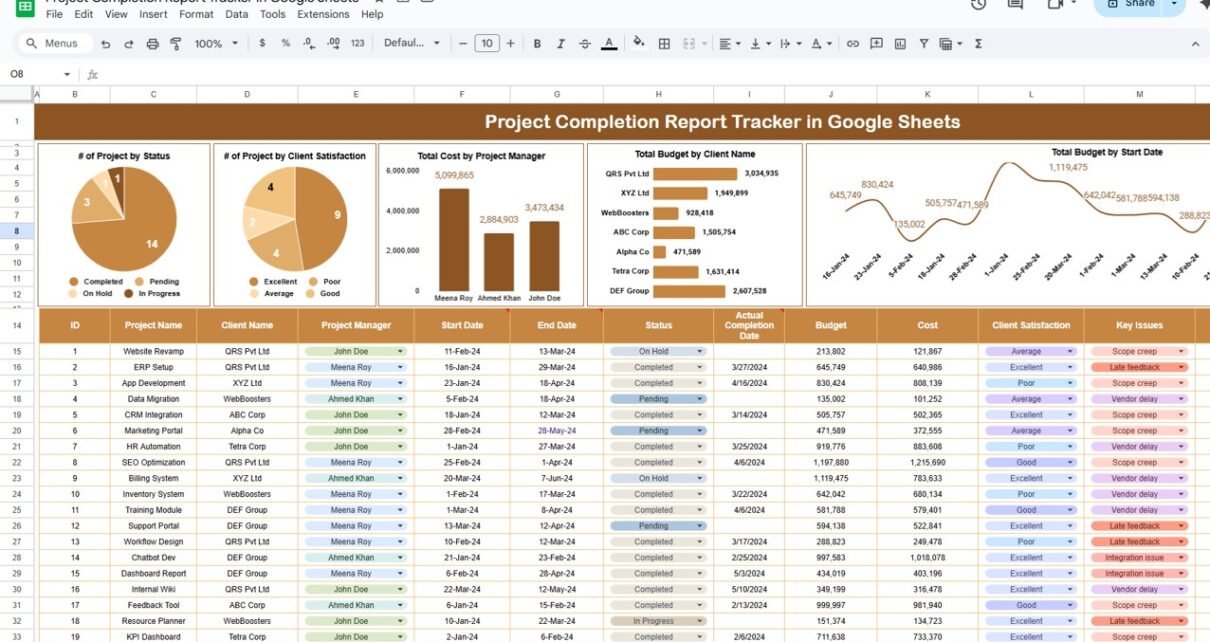
Task: Open the Name box O8 dropdown arrow
Action: point(68,75)
